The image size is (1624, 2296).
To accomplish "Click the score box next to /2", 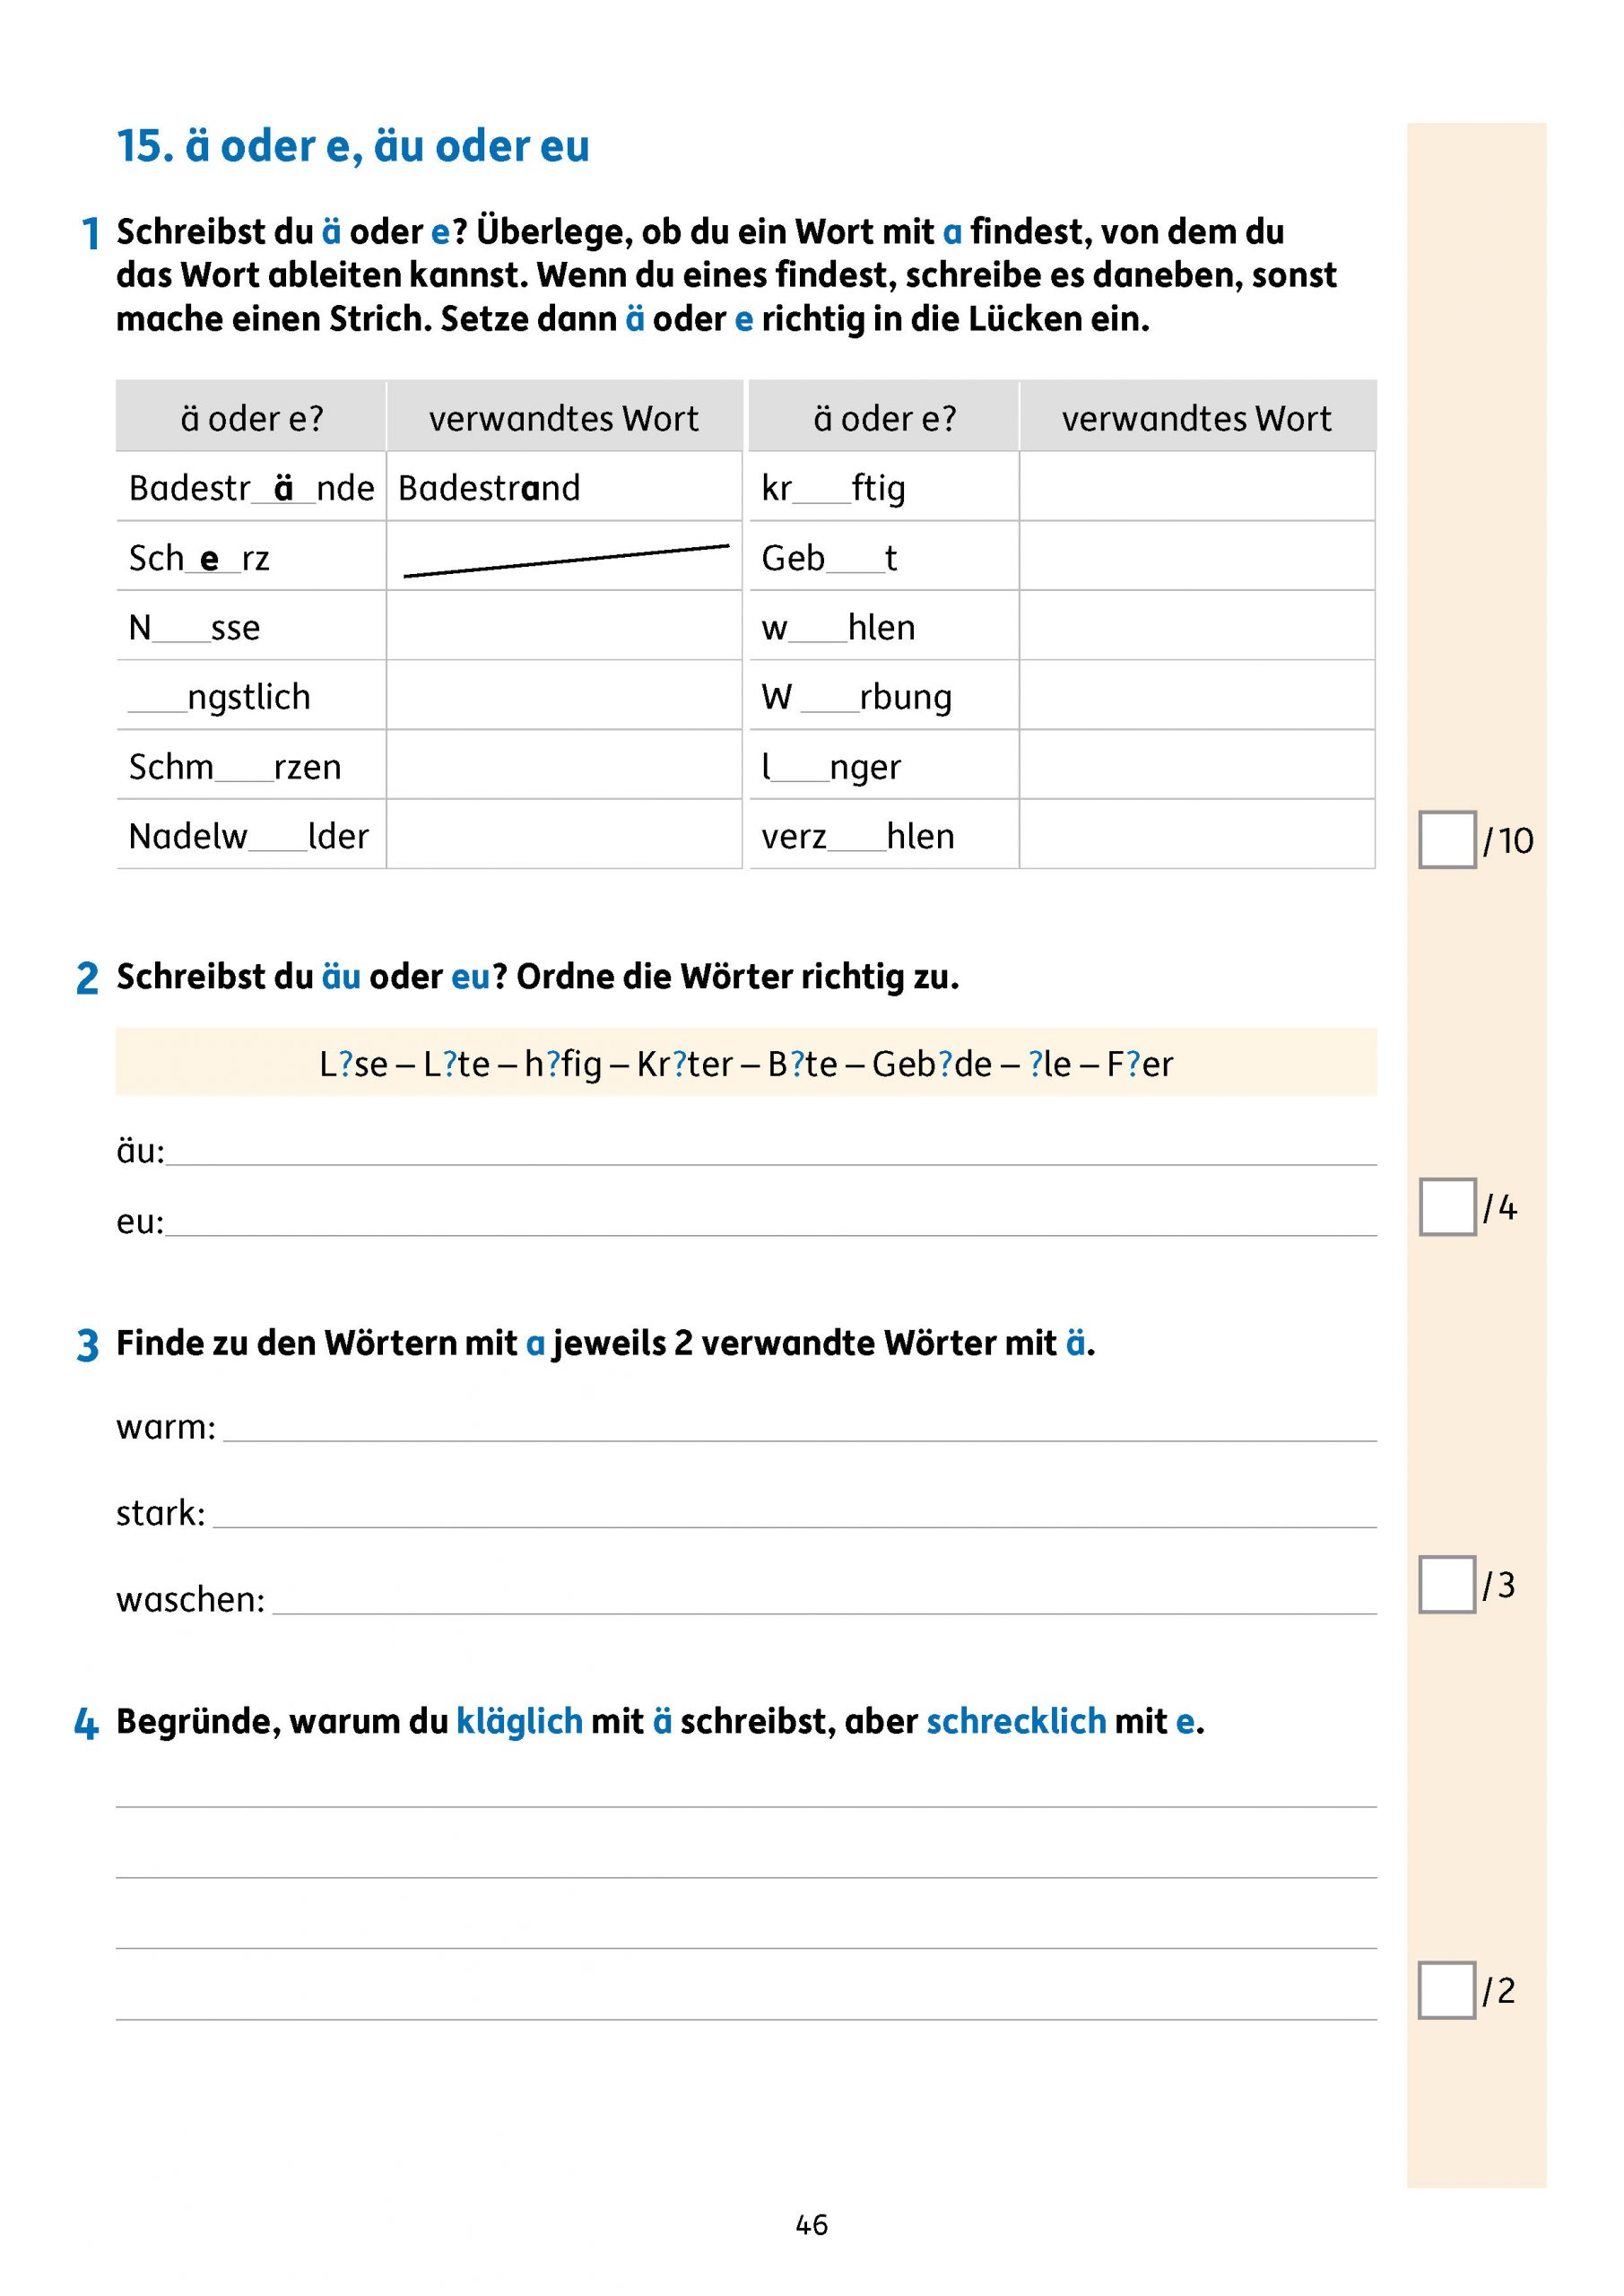I will coord(1446,1990).
